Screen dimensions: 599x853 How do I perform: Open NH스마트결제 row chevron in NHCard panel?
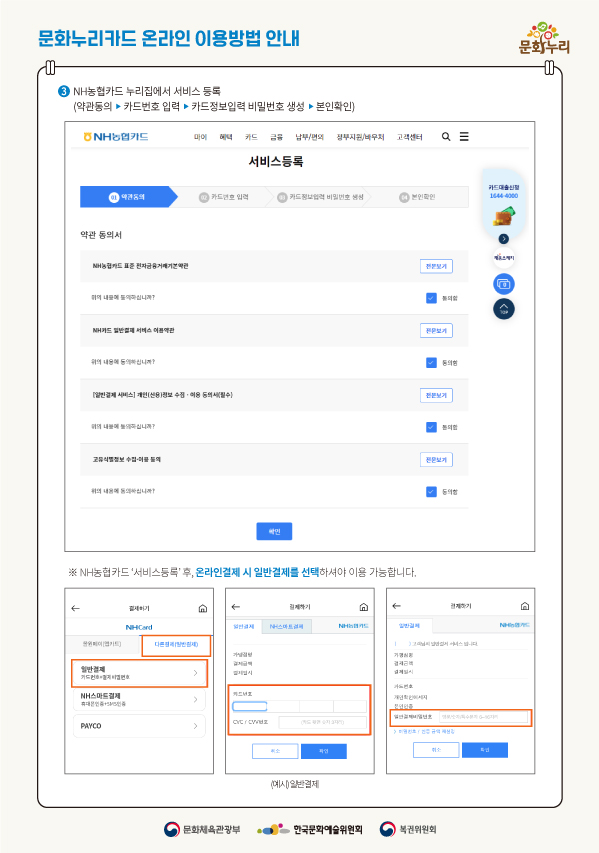(x=195, y=699)
